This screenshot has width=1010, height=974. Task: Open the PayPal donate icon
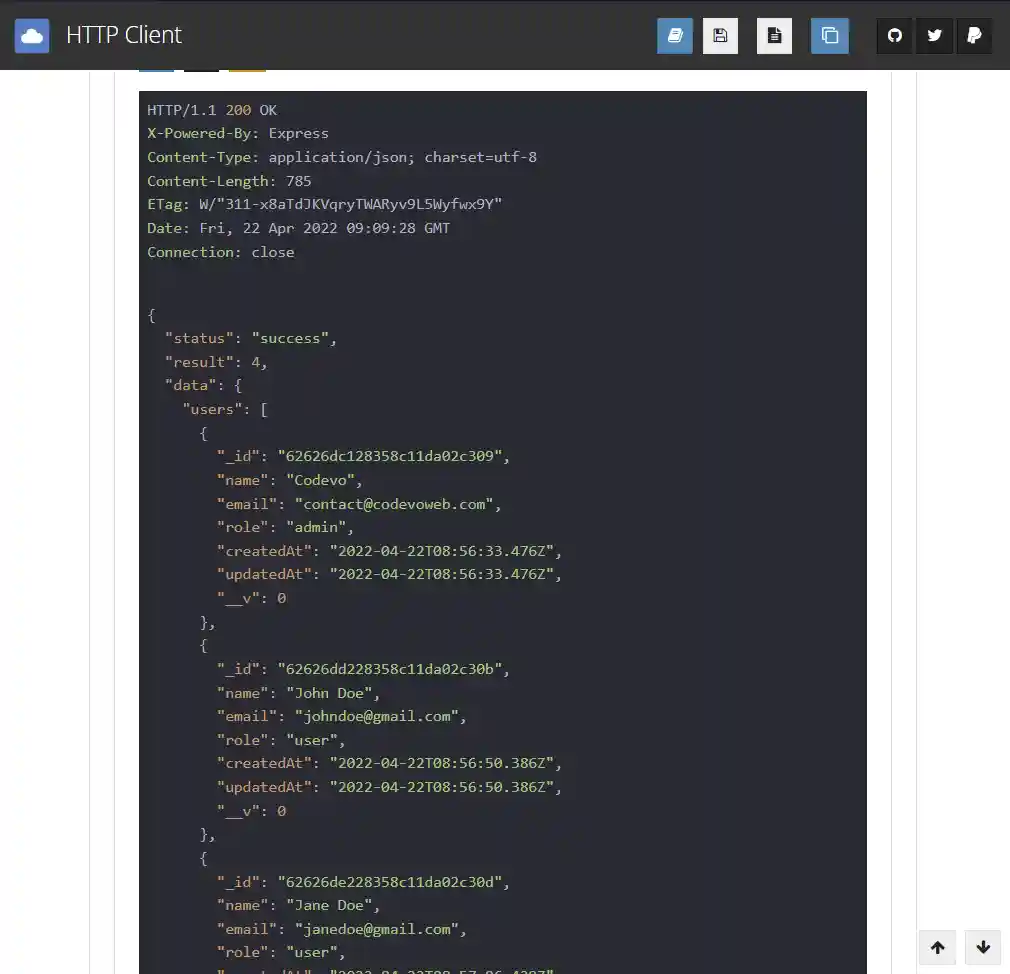click(x=974, y=36)
